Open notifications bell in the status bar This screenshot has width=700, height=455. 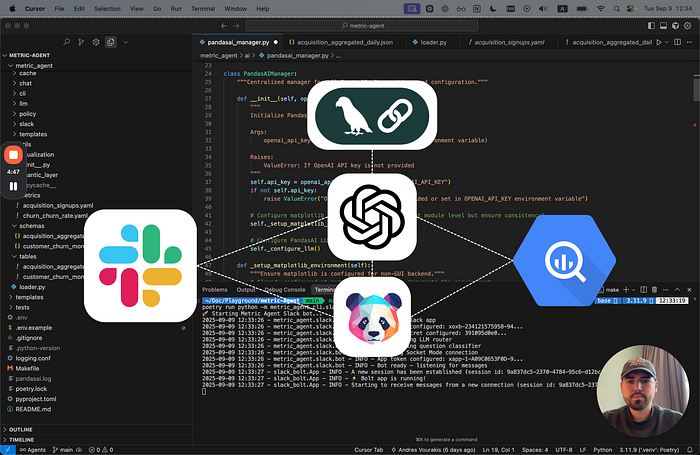pos(690,450)
